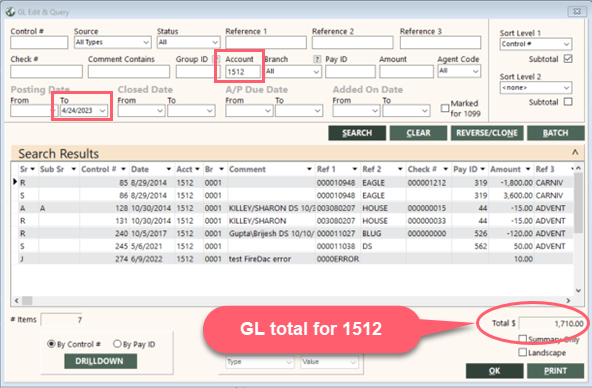This screenshot has height=388, width=592.
Task: Open the Check # column header filter
Action: tap(446, 169)
